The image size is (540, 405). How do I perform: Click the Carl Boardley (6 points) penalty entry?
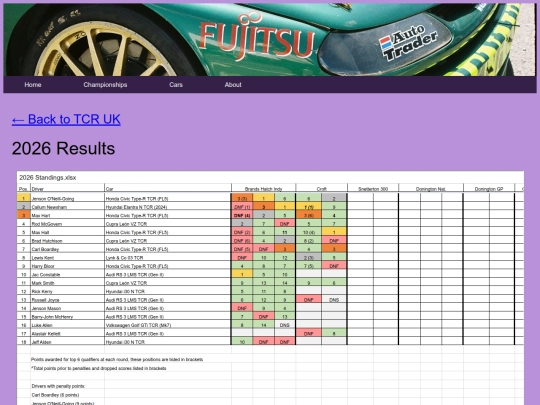[55, 395]
